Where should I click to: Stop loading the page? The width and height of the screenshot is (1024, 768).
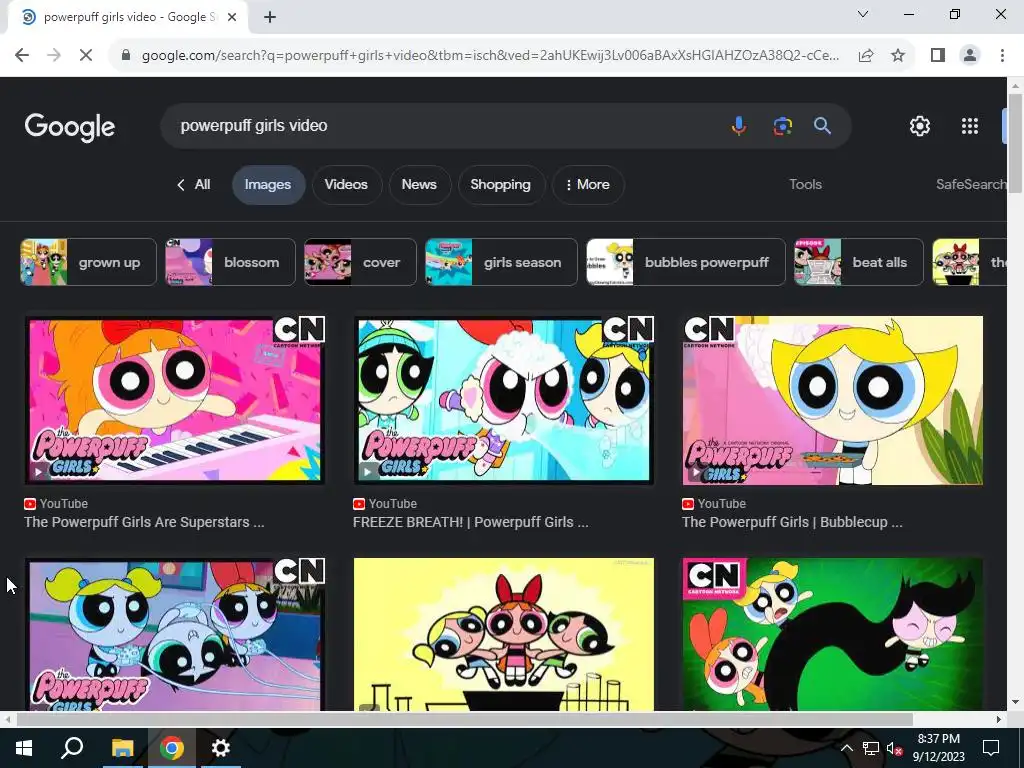coord(86,56)
